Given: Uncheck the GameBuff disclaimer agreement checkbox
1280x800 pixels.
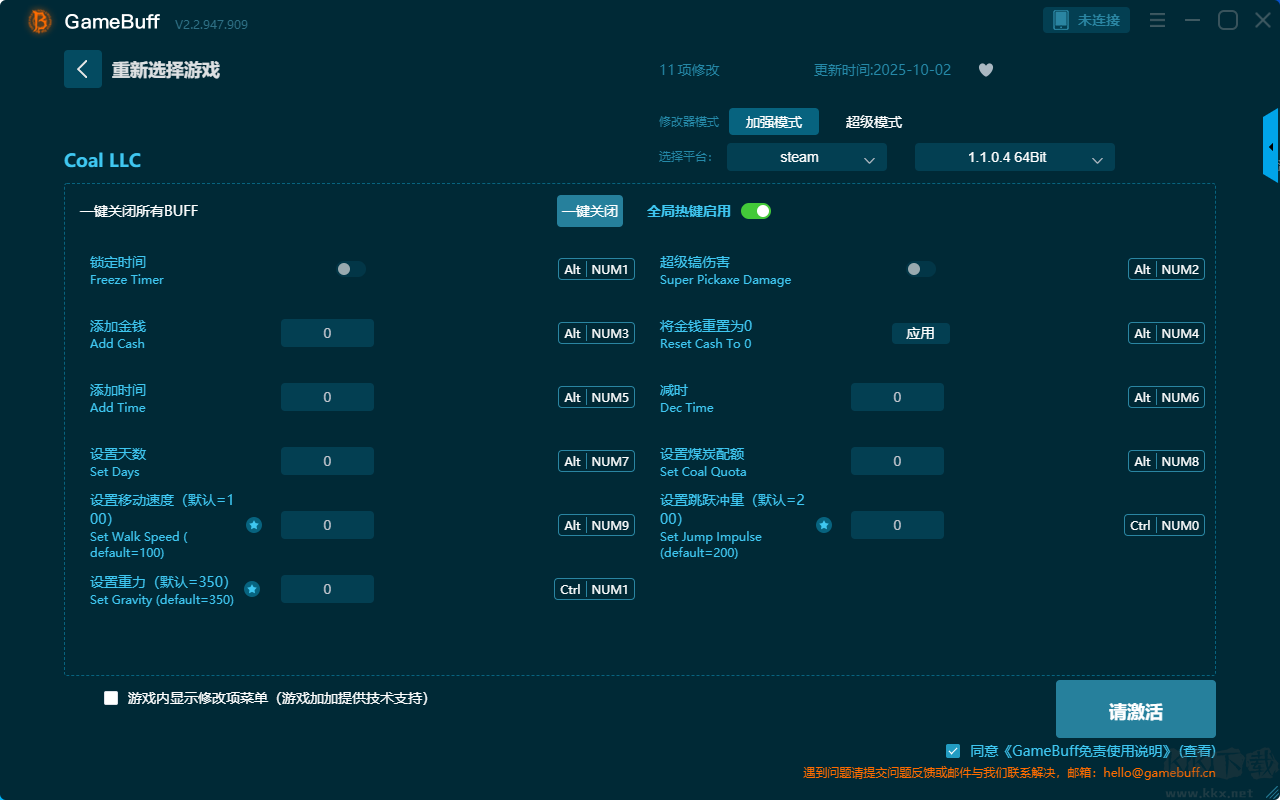Looking at the screenshot, I should tap(953, 750).
